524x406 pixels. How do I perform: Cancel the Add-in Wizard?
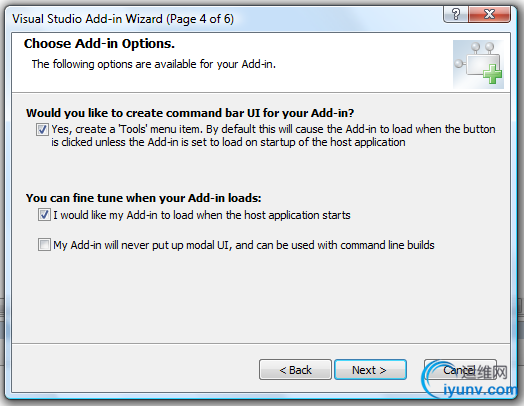[460, 370]
